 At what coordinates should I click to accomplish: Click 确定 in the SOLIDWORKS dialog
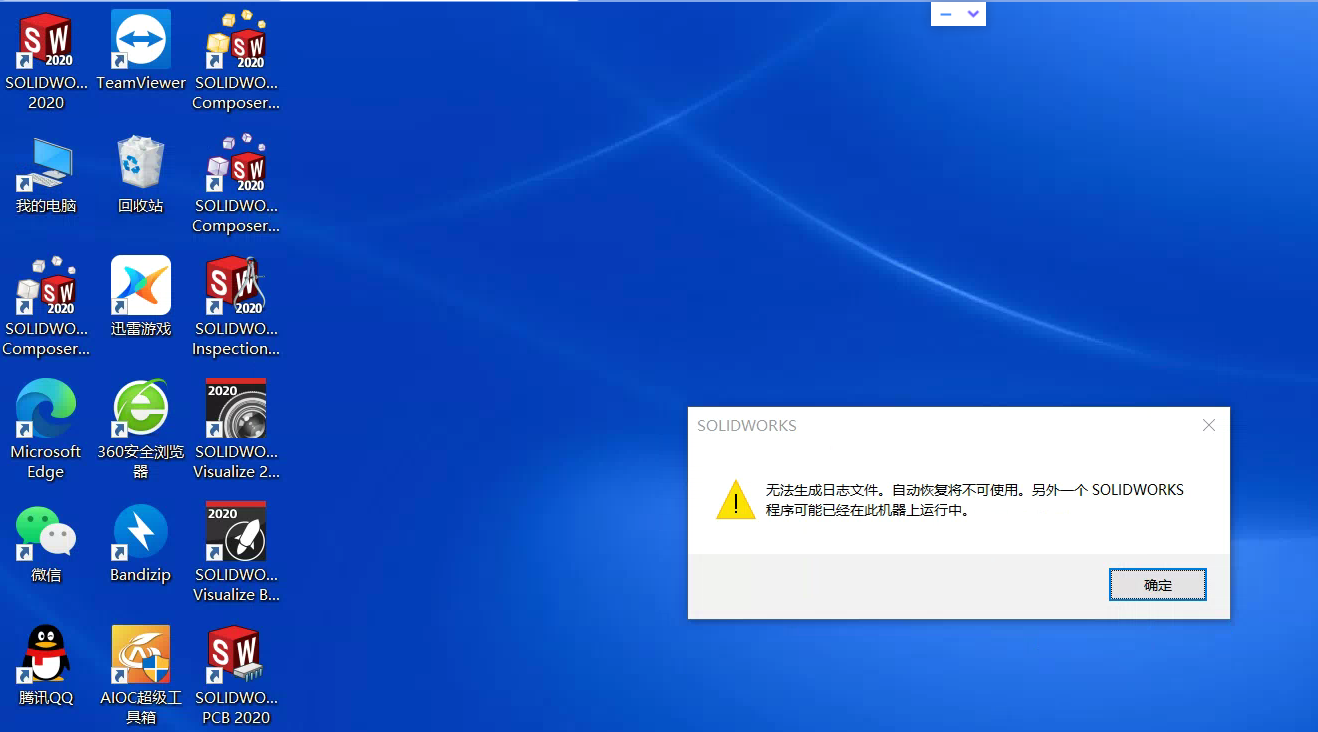click(1158, 585)
